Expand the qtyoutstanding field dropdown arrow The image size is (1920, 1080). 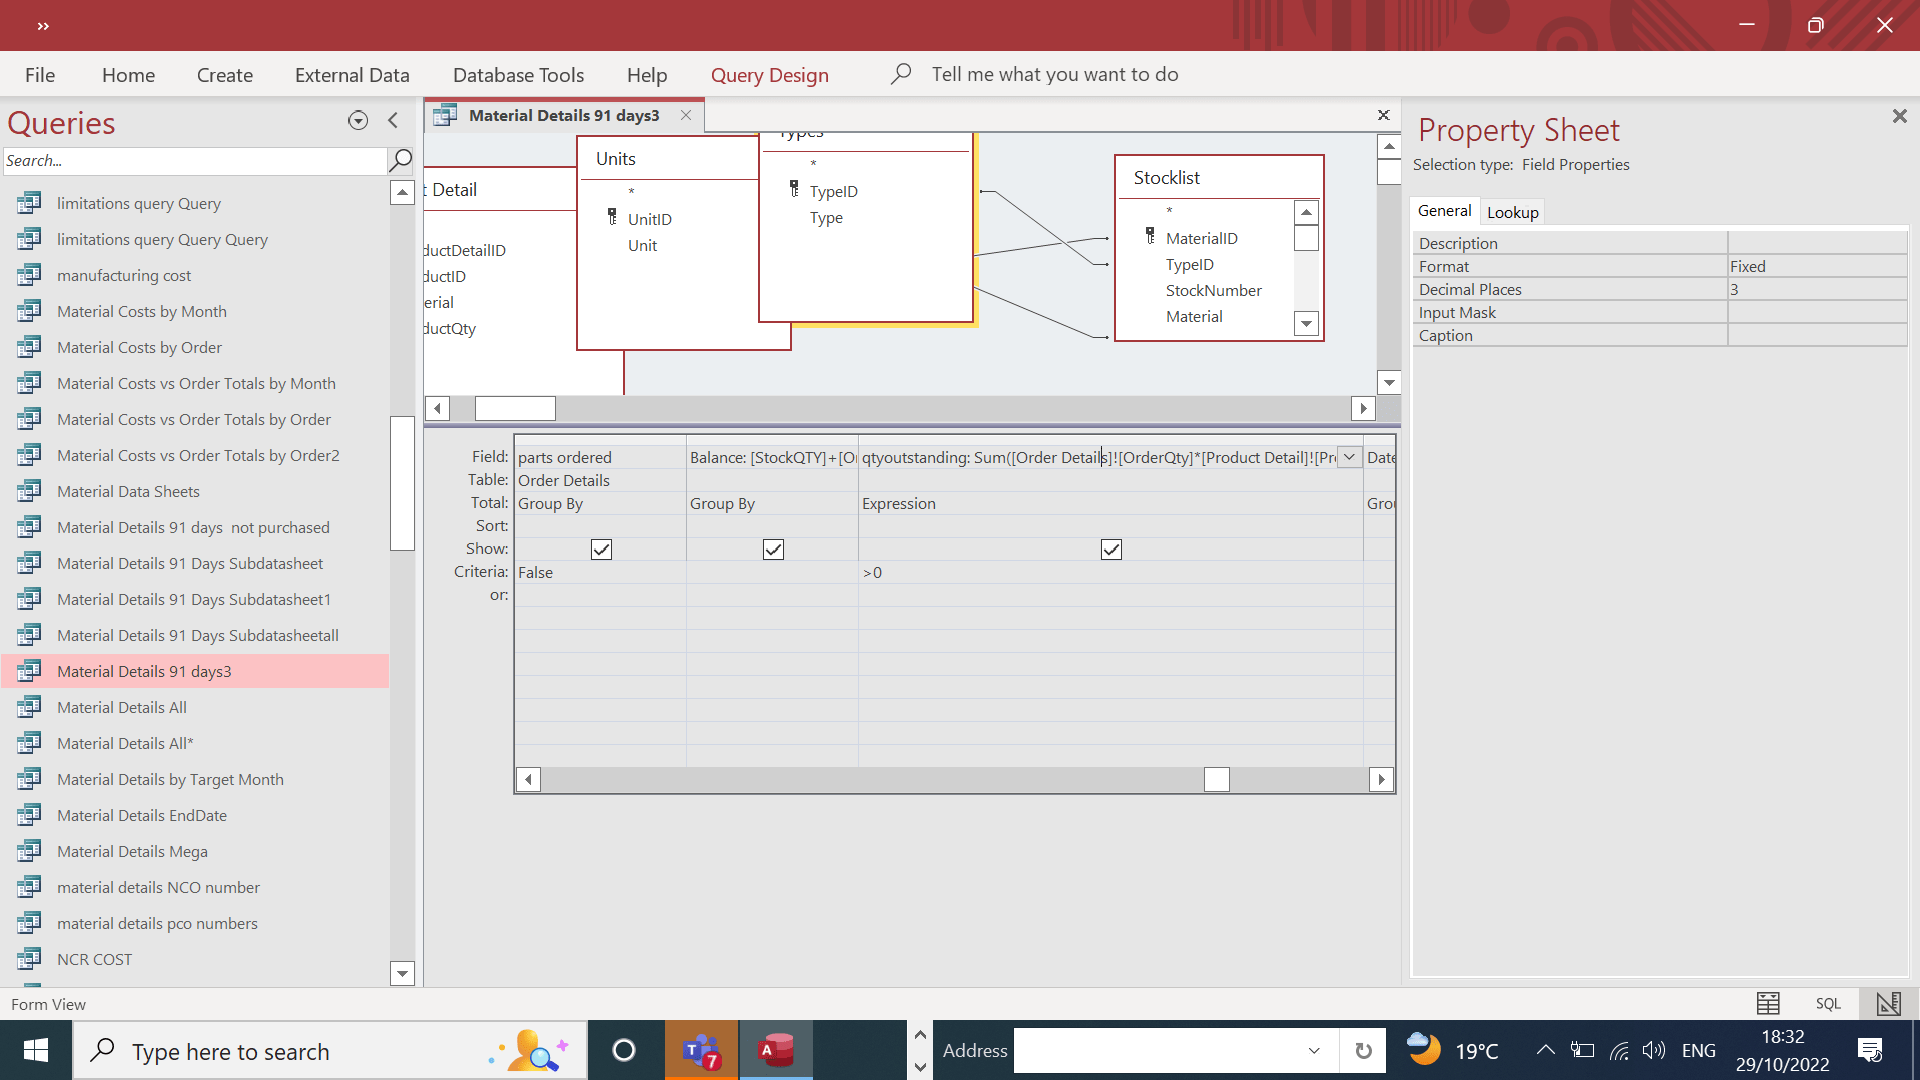[x=1349, y=457]
